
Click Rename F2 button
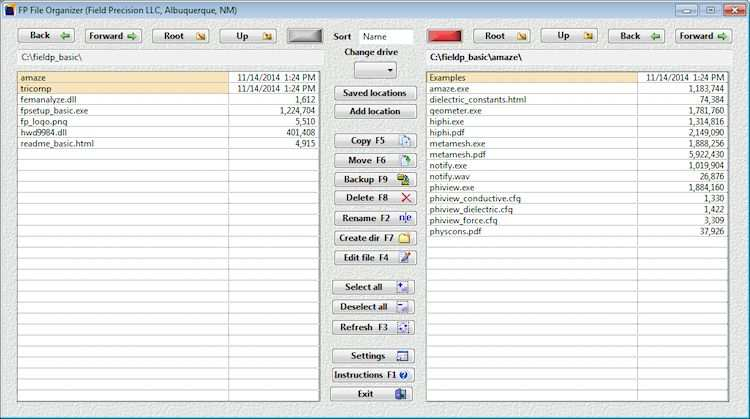(x=374, y=218)
